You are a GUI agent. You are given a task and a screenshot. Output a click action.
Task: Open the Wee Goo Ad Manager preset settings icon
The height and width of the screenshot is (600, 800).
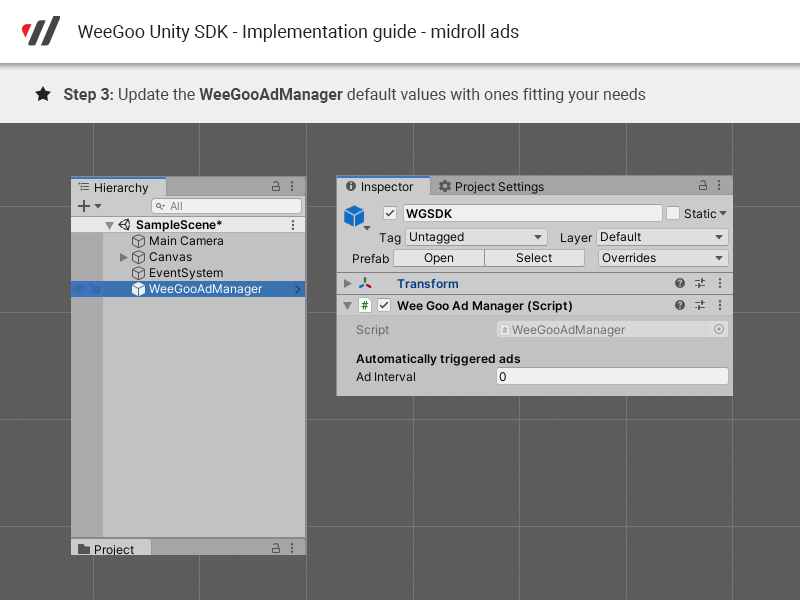[700, 306]
